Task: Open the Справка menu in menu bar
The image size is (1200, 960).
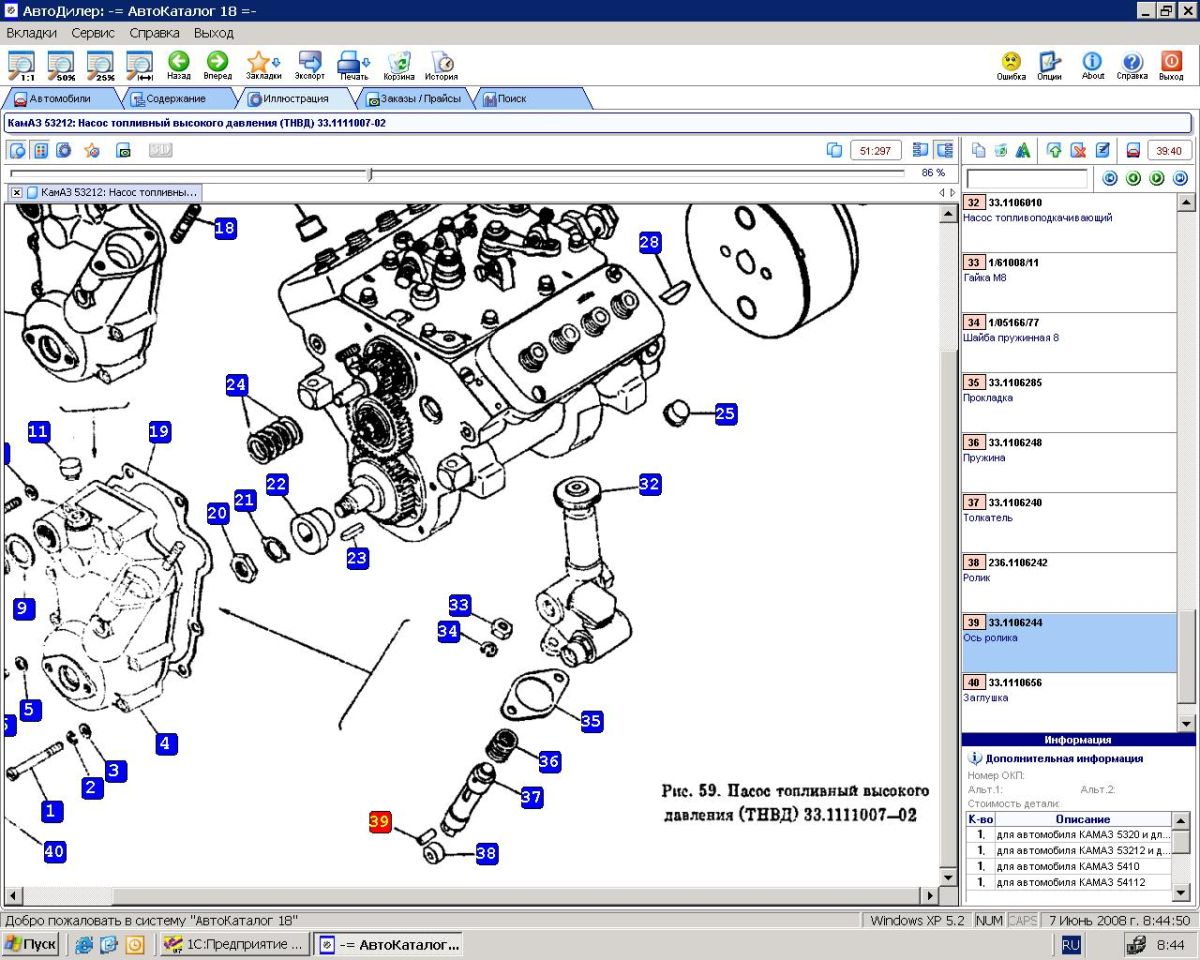Action: (155, 33)
